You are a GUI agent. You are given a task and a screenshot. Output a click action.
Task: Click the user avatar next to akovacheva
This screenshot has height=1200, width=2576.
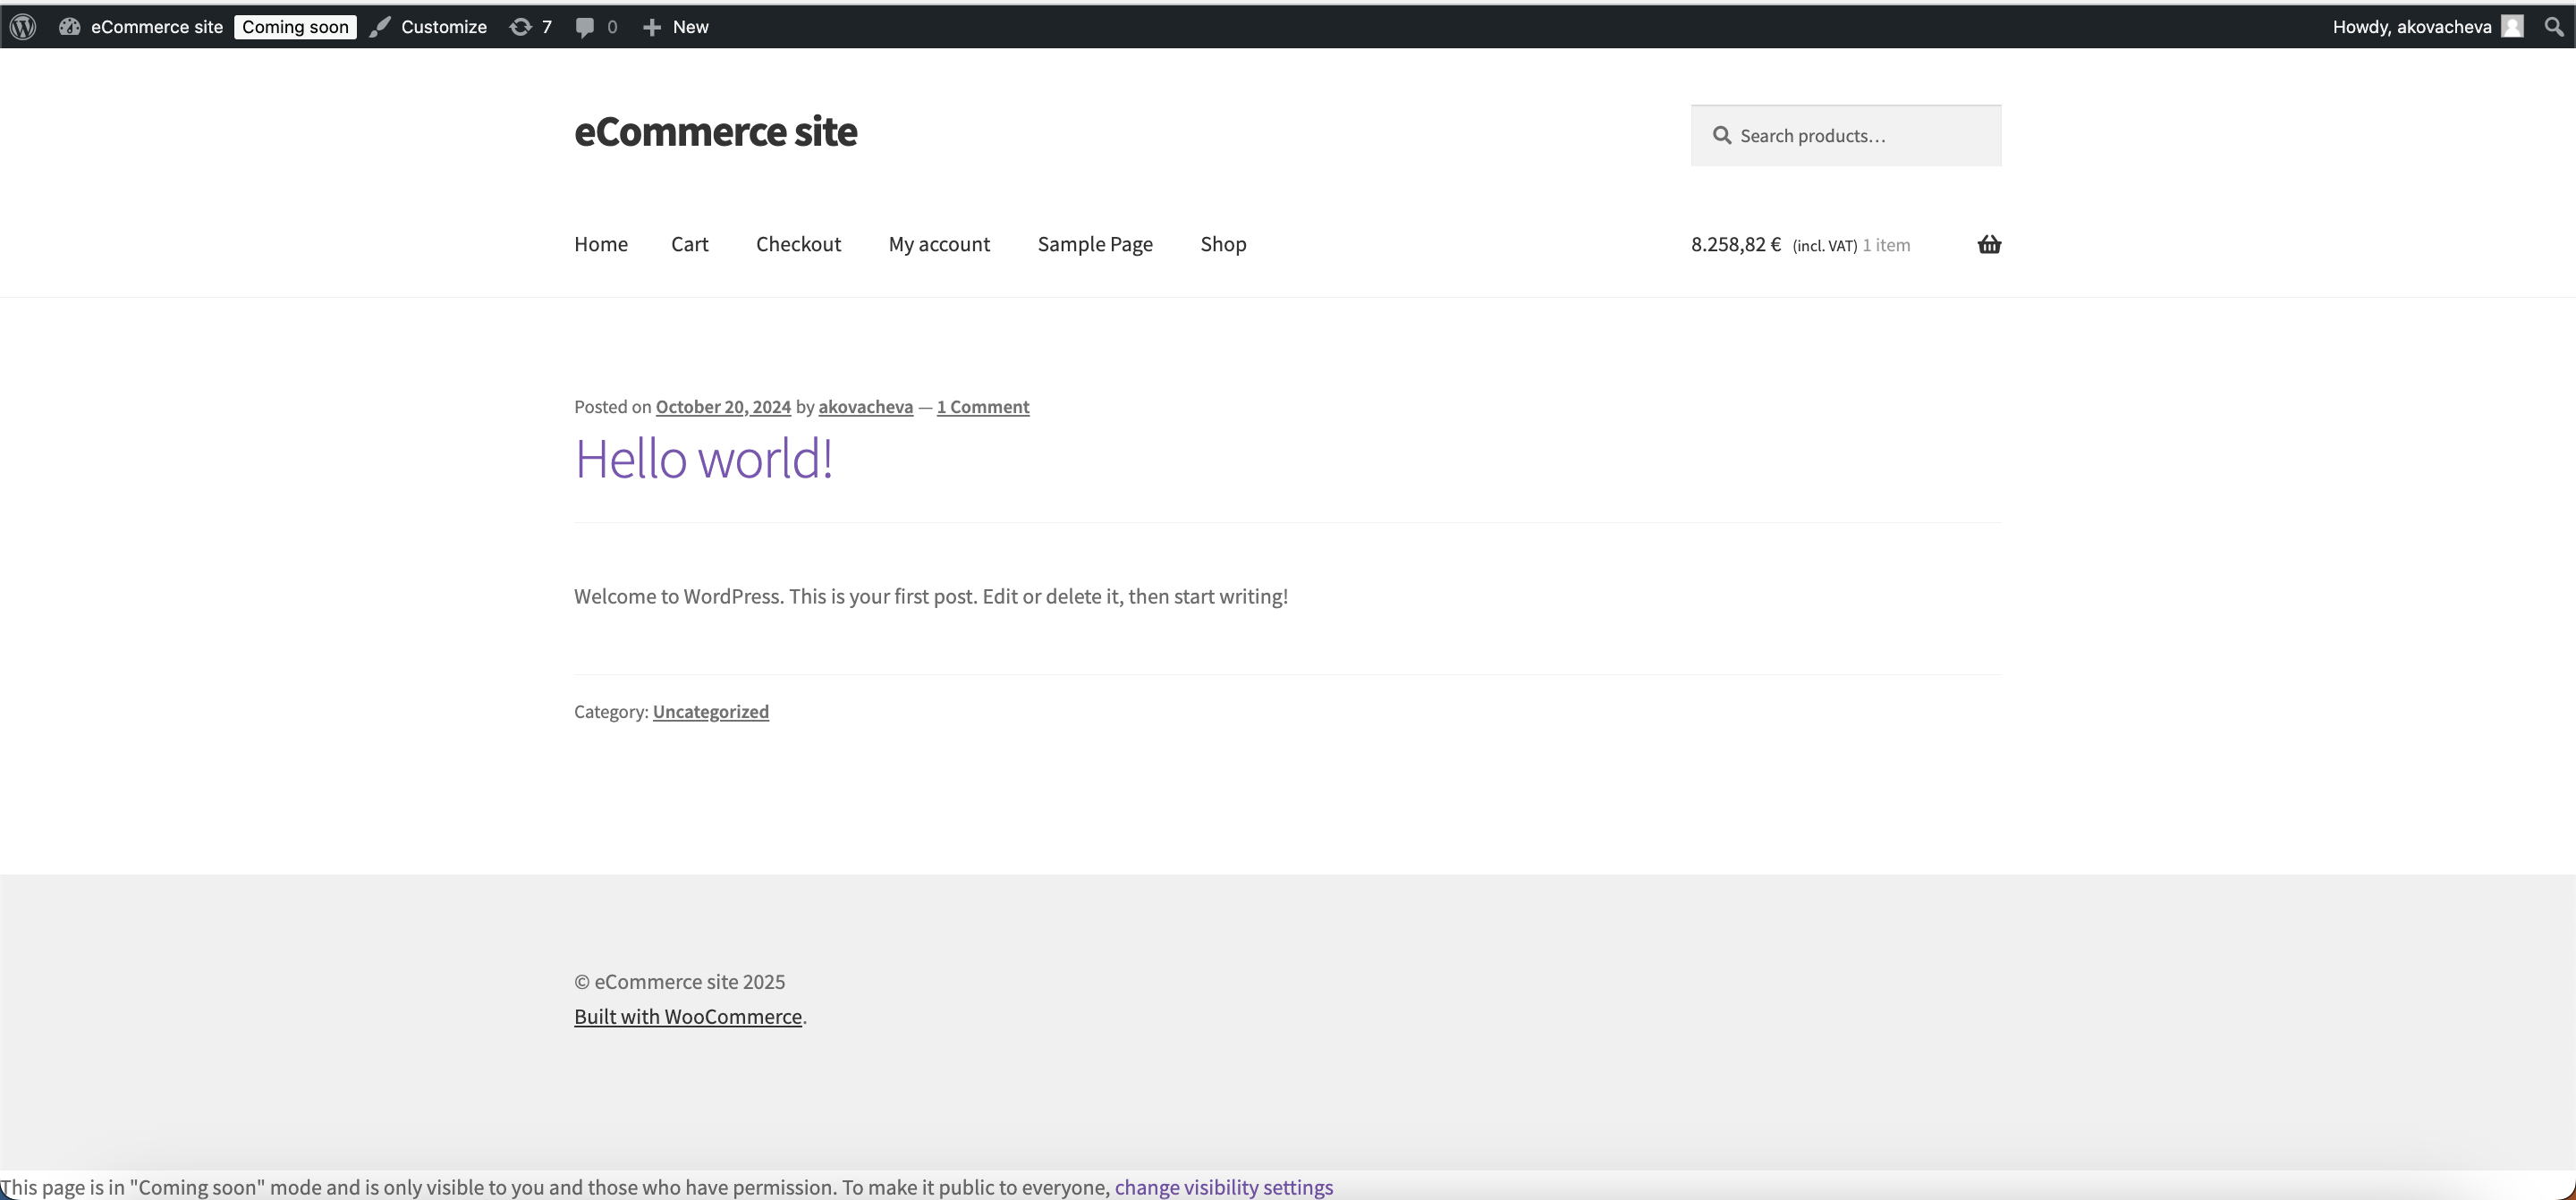coord(2512,27)
